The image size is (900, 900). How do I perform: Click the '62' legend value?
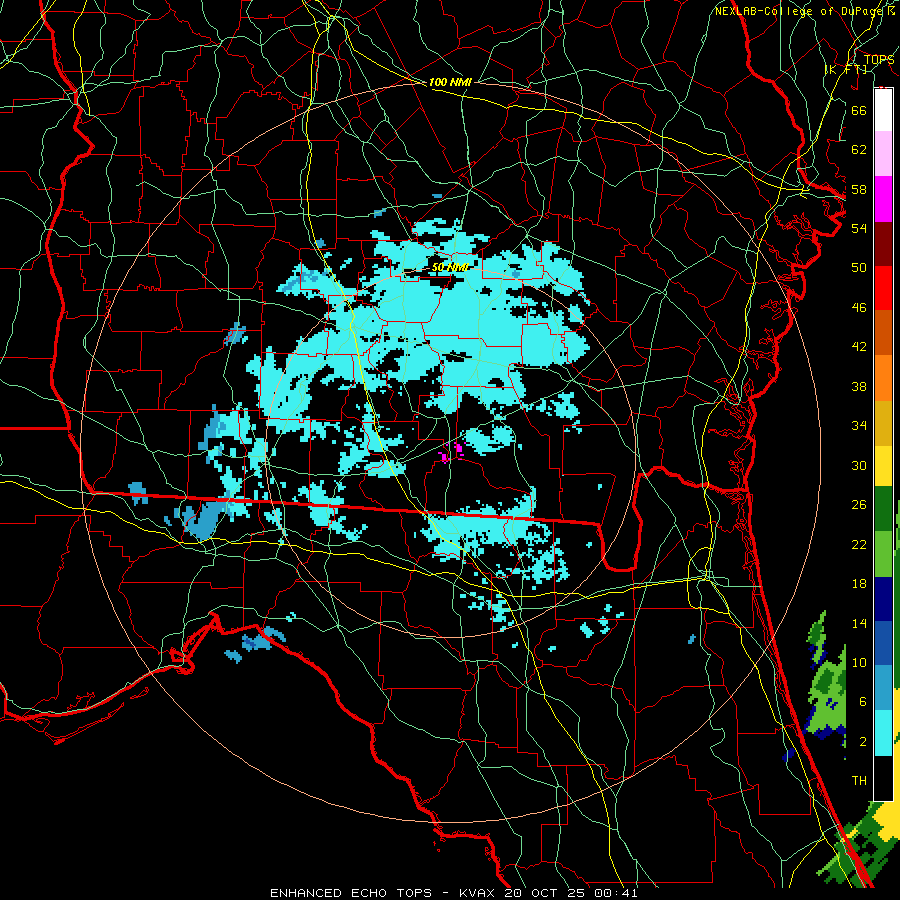pos(859,150)
